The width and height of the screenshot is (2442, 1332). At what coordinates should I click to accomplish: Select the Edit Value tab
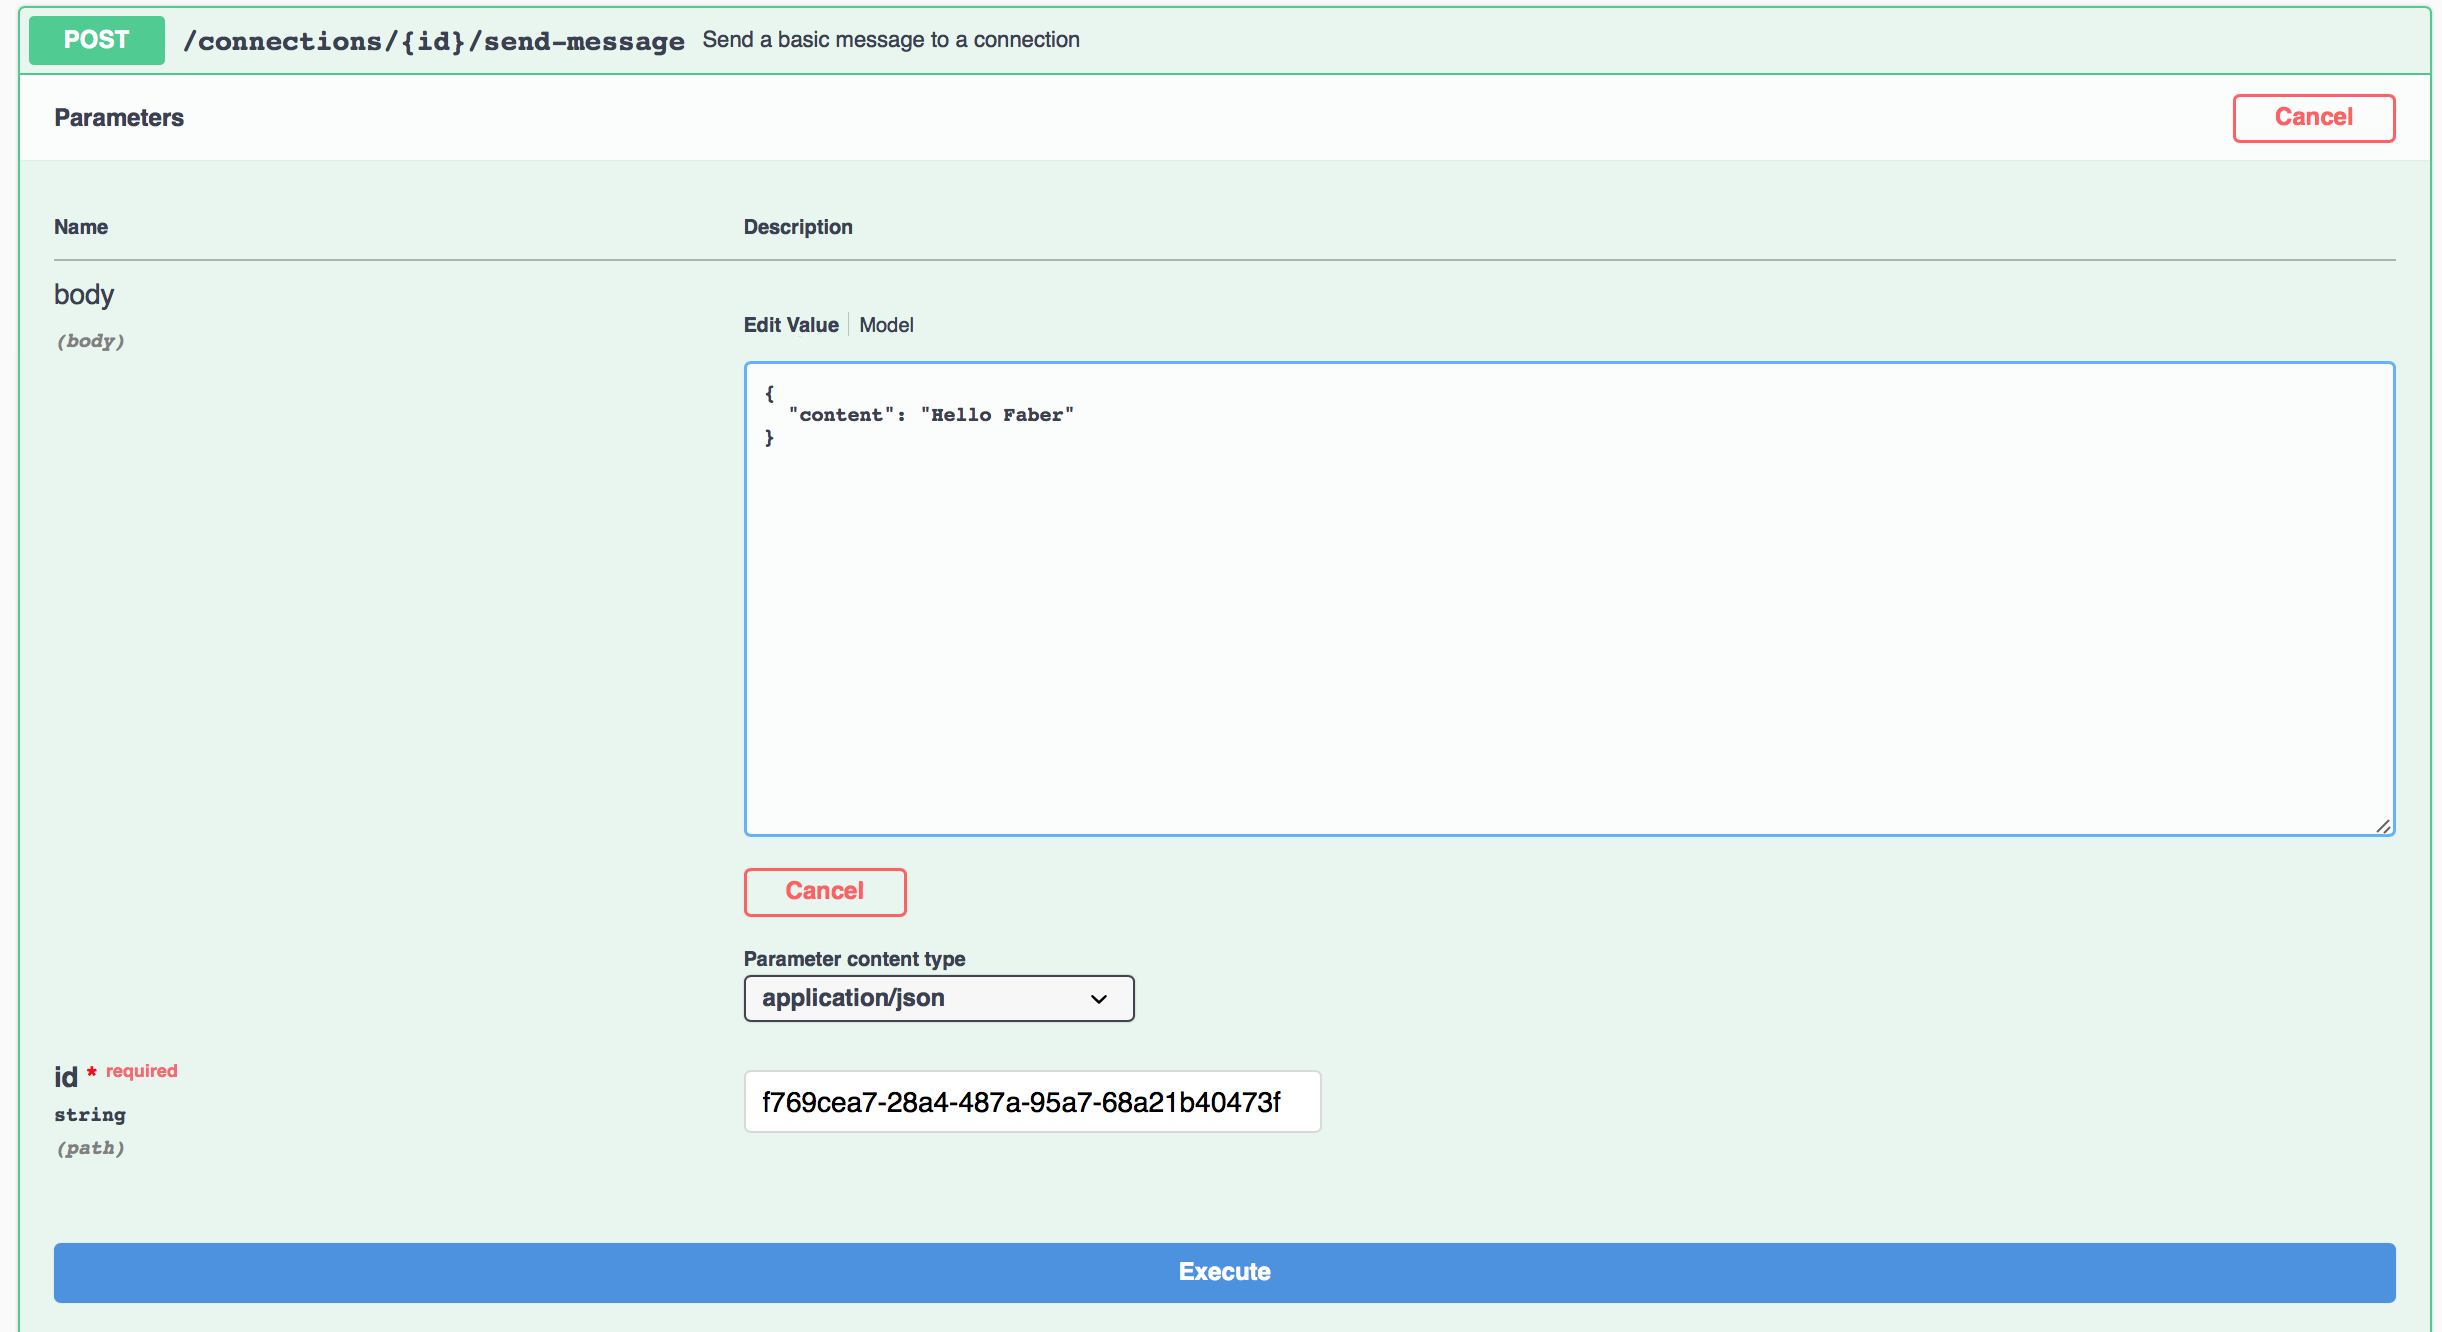[792, 325]
